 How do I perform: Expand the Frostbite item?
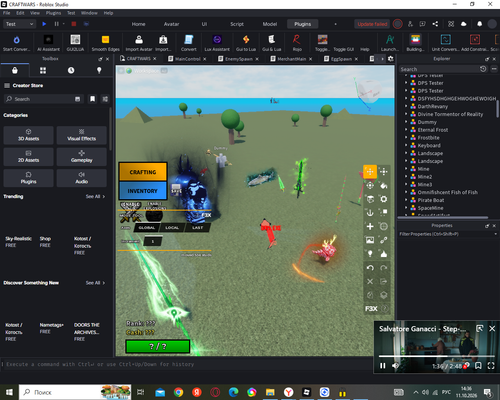(x=406, y=138)
